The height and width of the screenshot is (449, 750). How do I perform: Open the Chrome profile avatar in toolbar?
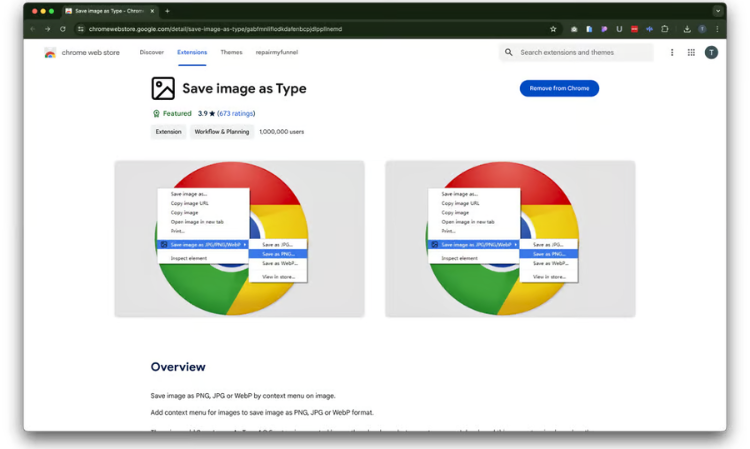point(702,29)
